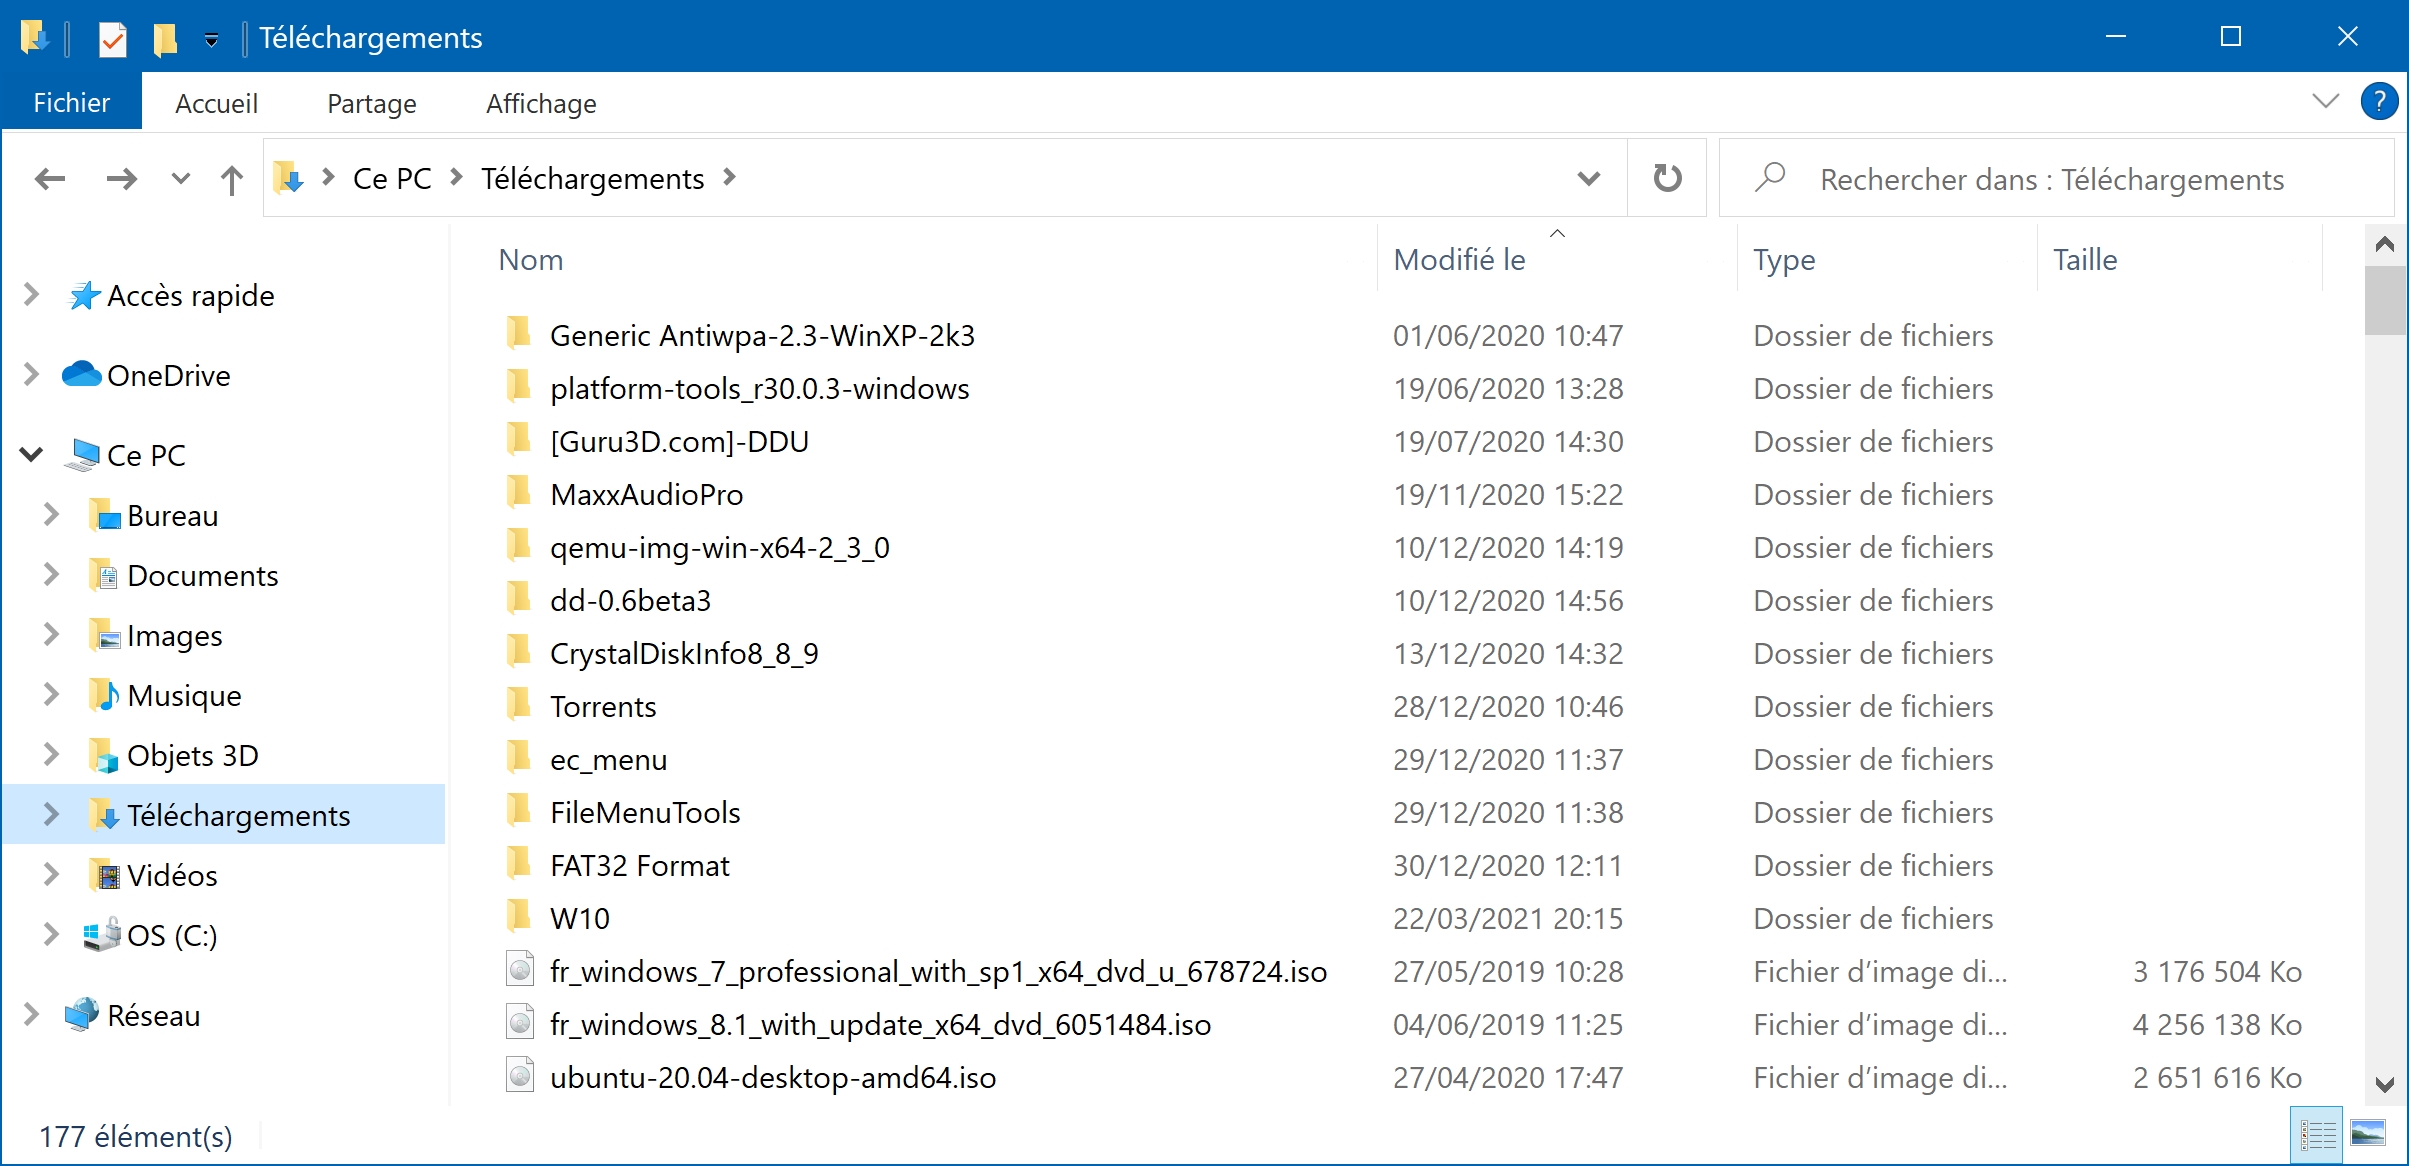Go up one folder level
Screen dimensions: 2409x1166
coord(231,179)
